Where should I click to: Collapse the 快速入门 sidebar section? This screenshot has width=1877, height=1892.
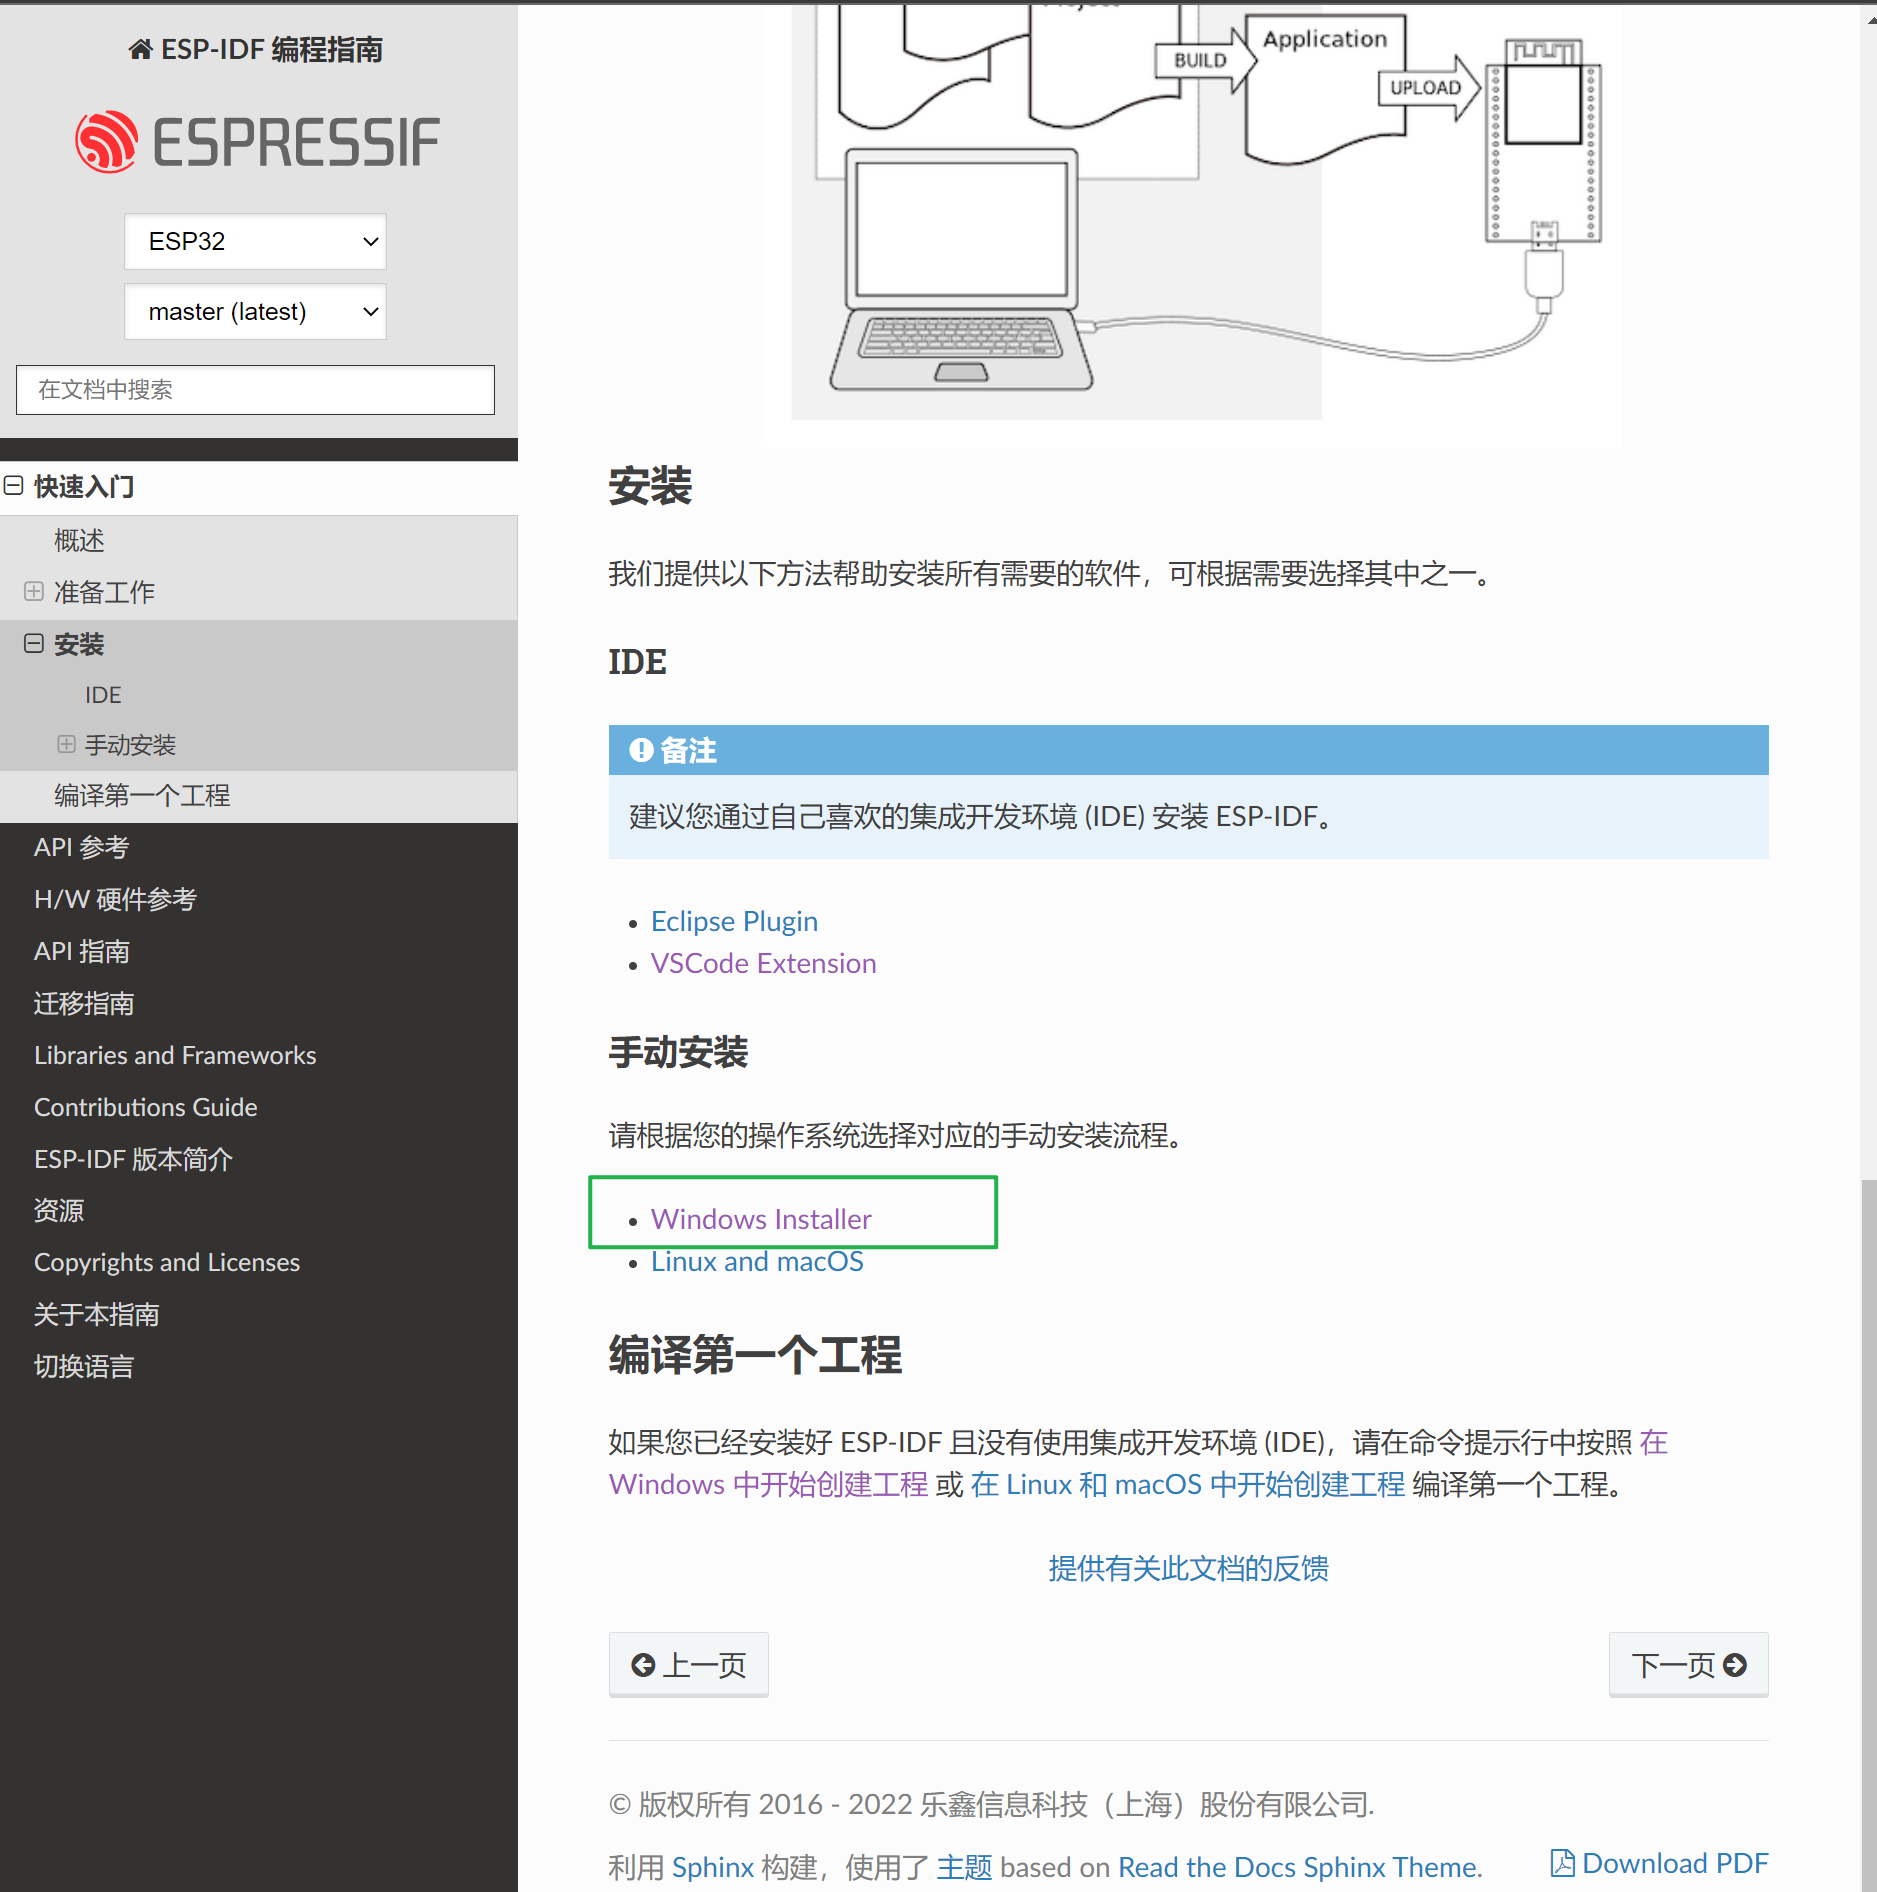coord(14,486)
